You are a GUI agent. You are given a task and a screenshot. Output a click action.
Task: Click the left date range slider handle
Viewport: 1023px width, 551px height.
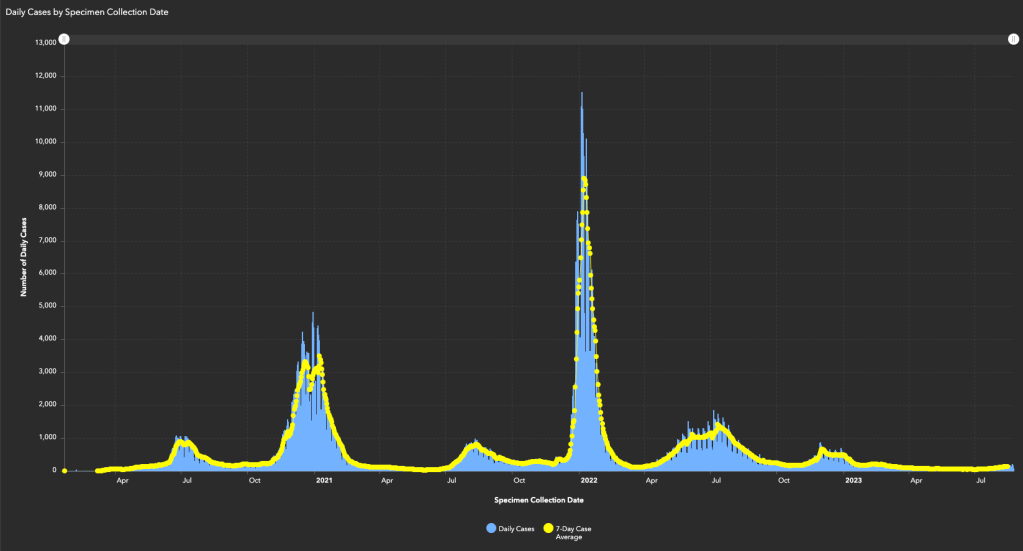(x=64, y=39)
